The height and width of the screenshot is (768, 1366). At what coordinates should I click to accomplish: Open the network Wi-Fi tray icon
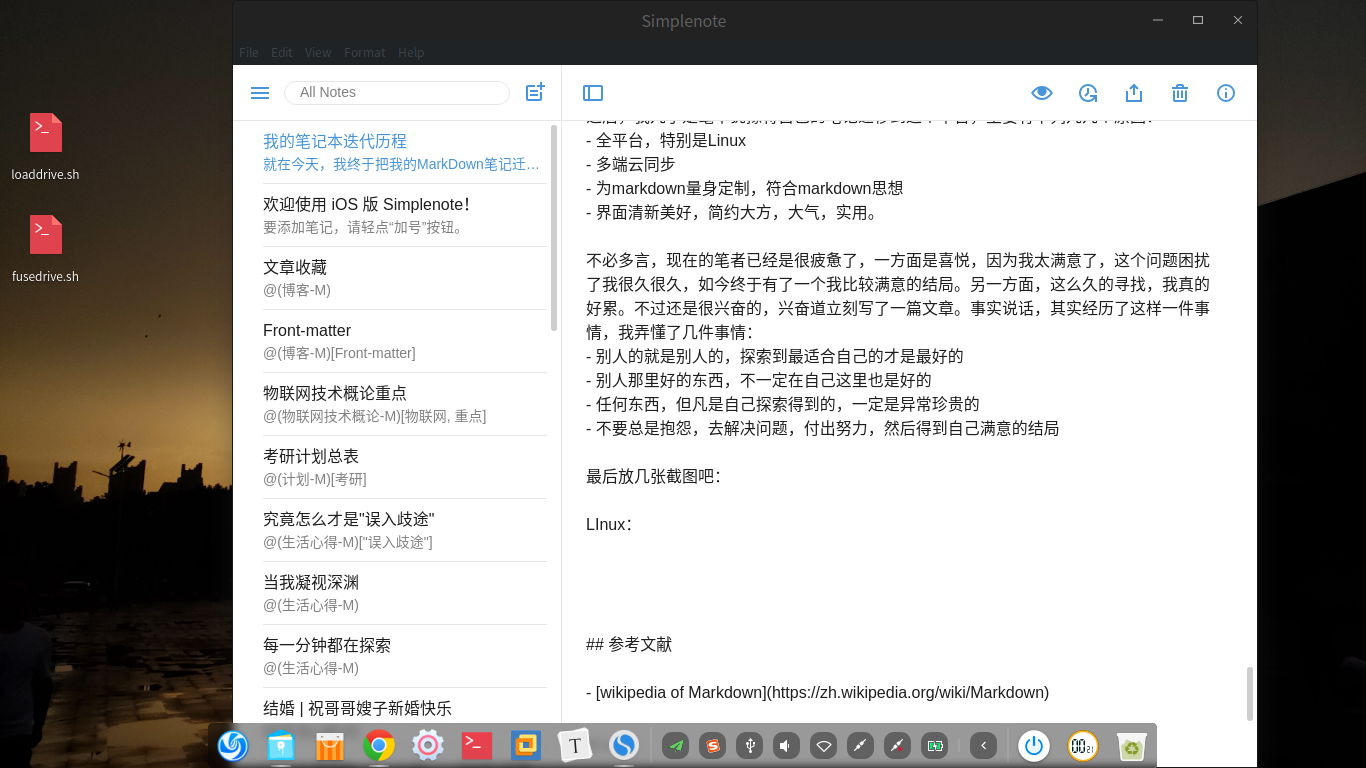[x=823, y=745]
